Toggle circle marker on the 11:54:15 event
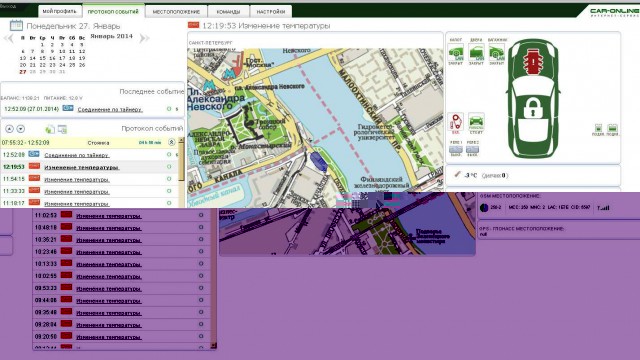The height and width of the screenshot is (360, 640). [x=169, y=179]
